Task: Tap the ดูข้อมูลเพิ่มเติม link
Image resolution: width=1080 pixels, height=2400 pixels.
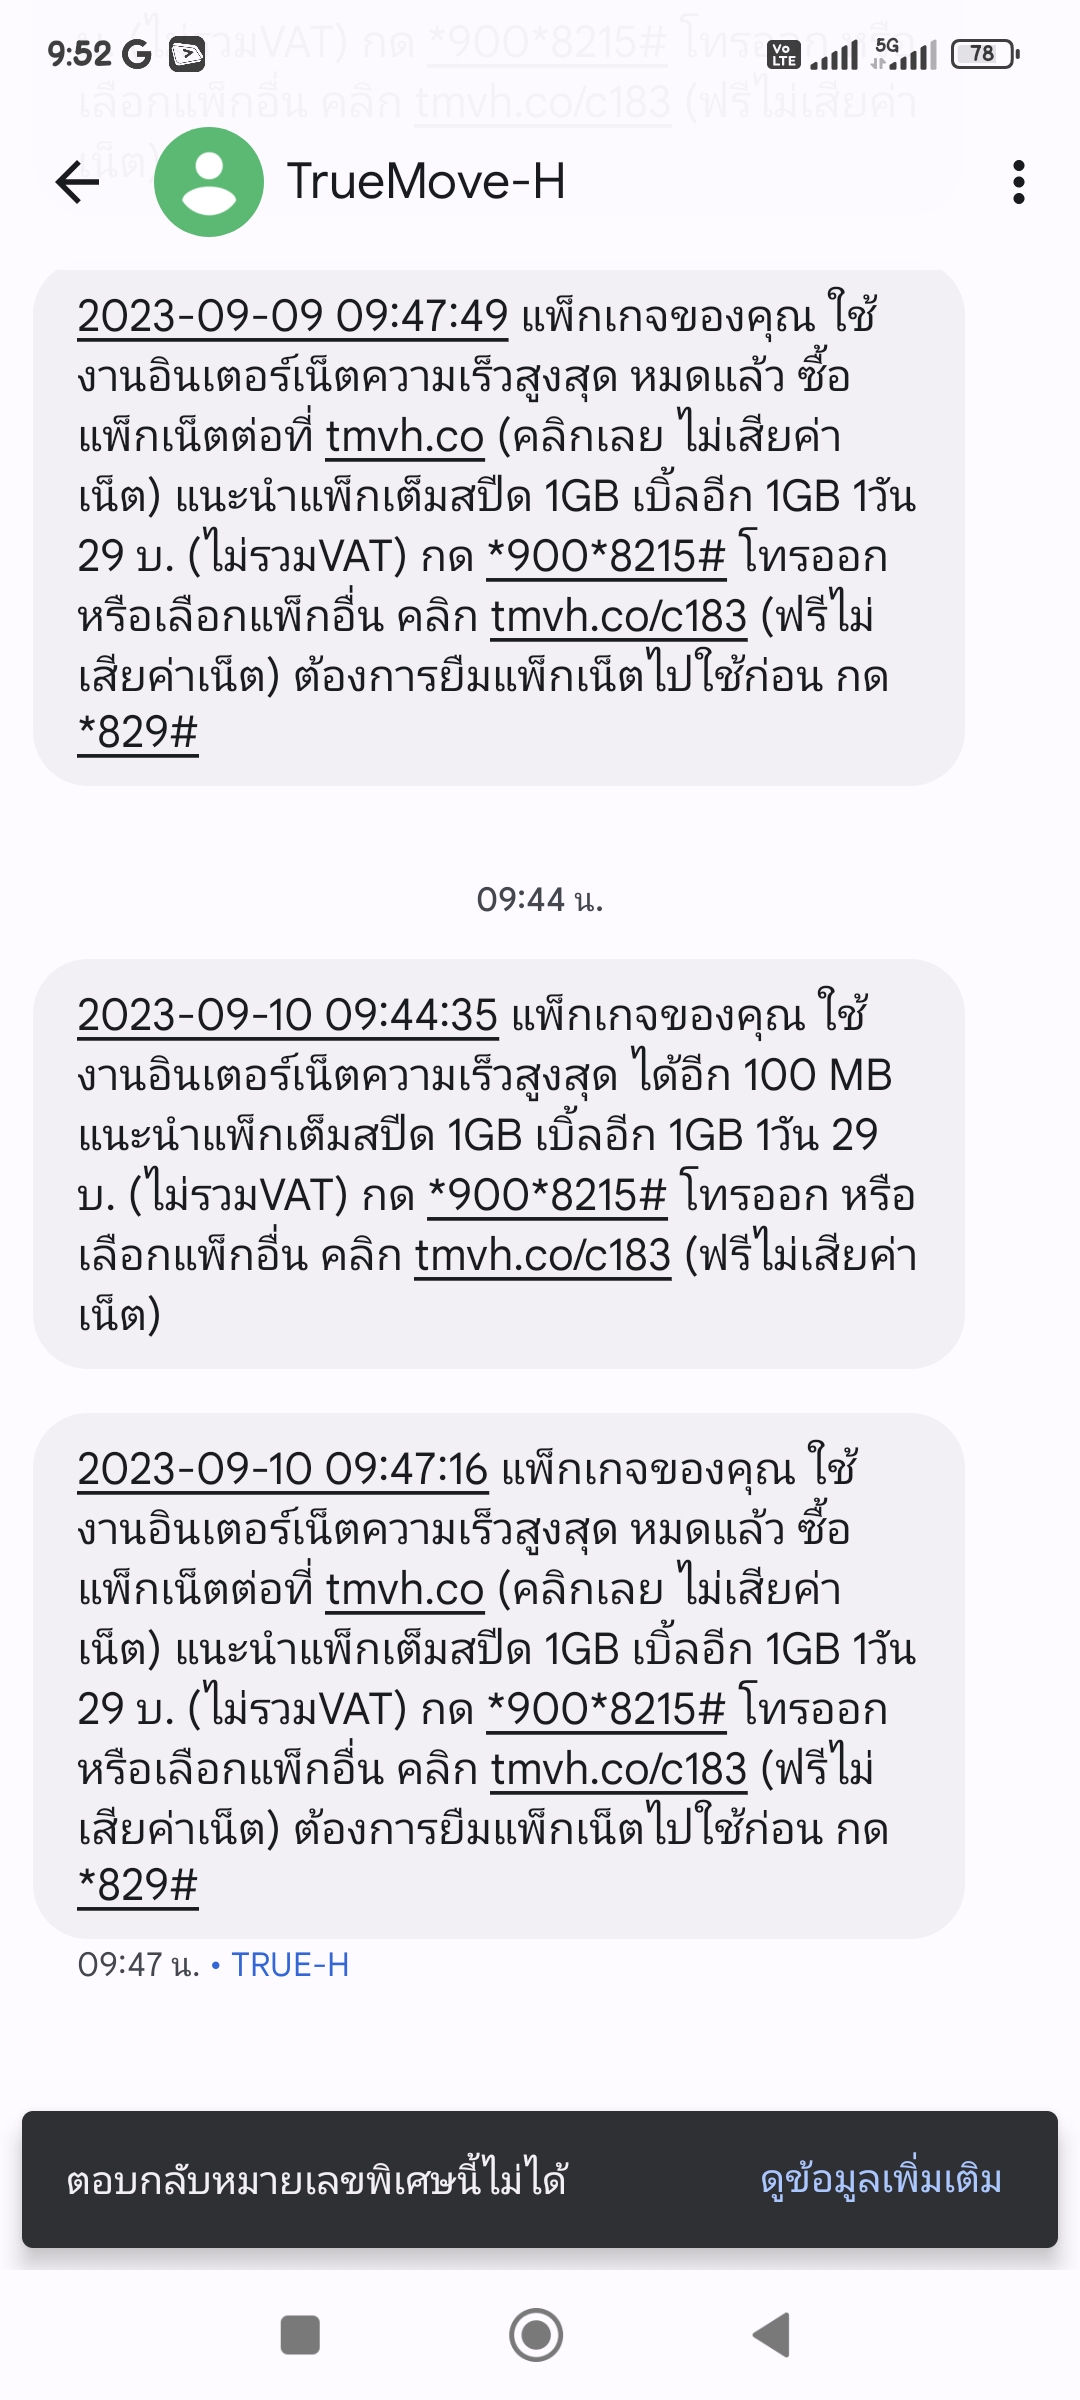Action: [x=881, y=2179]
